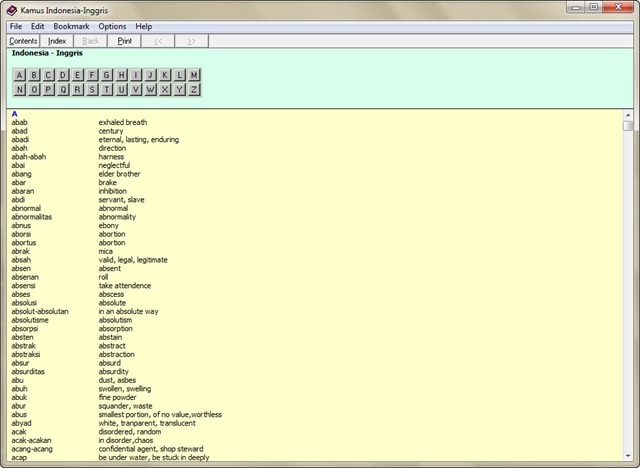Jump to letter L entries
Image resolution: width=640 pixels, height=468 pixels.
179,75
